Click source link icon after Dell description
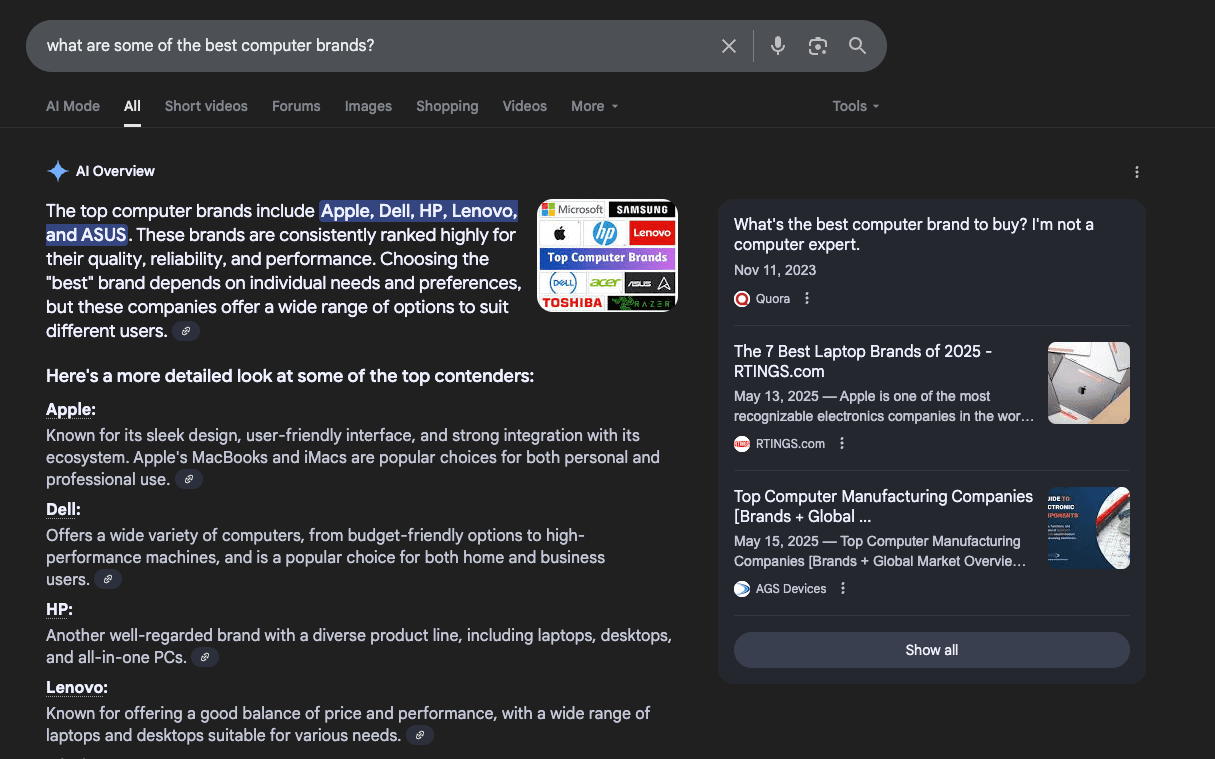Image resolution: width=1215 pixels, height=759 pixels. point(108,580)
